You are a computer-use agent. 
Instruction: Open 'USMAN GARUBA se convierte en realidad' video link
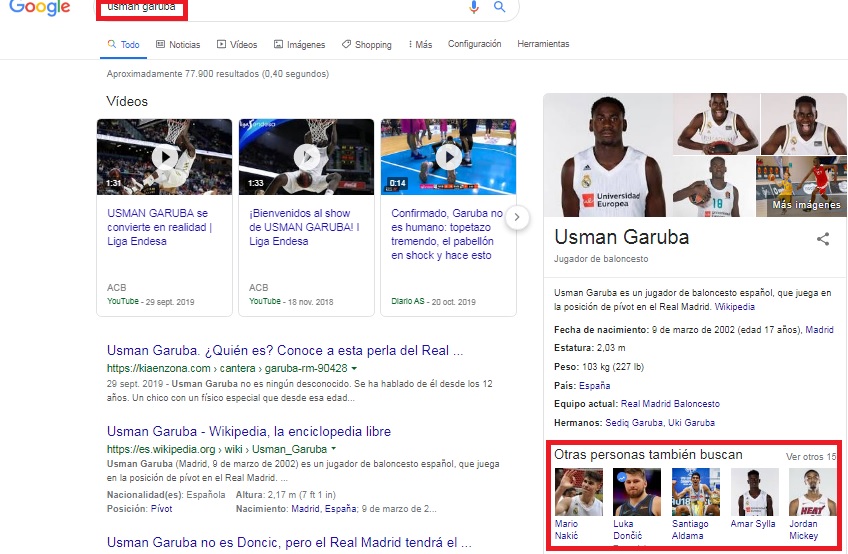tap(160, 227)
